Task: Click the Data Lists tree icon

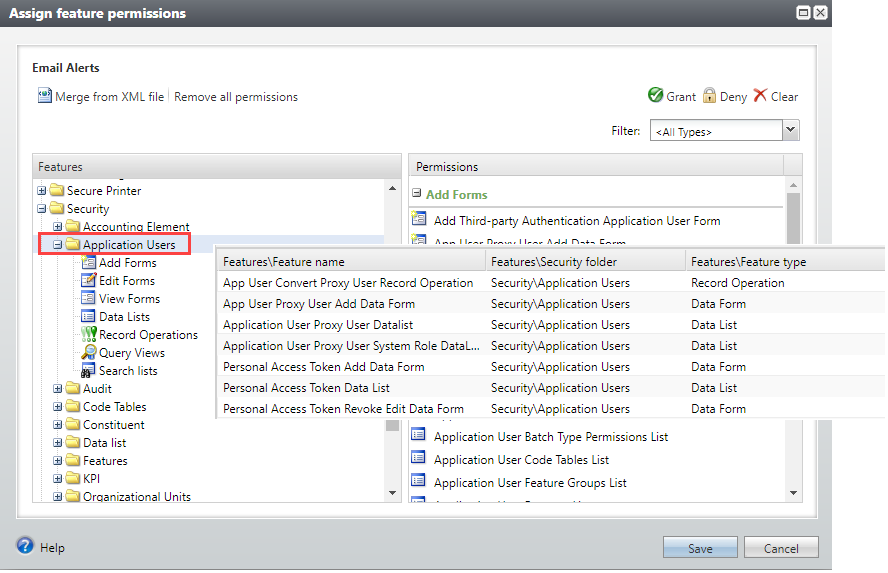Action: click(x=88, y=316)
